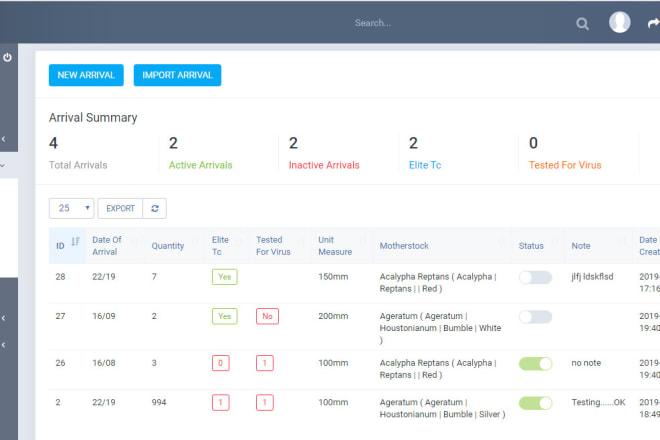Open the 25 rows-per-page dropdown
The width and height of the screenshot is (660, 440).
coord(72,208)
